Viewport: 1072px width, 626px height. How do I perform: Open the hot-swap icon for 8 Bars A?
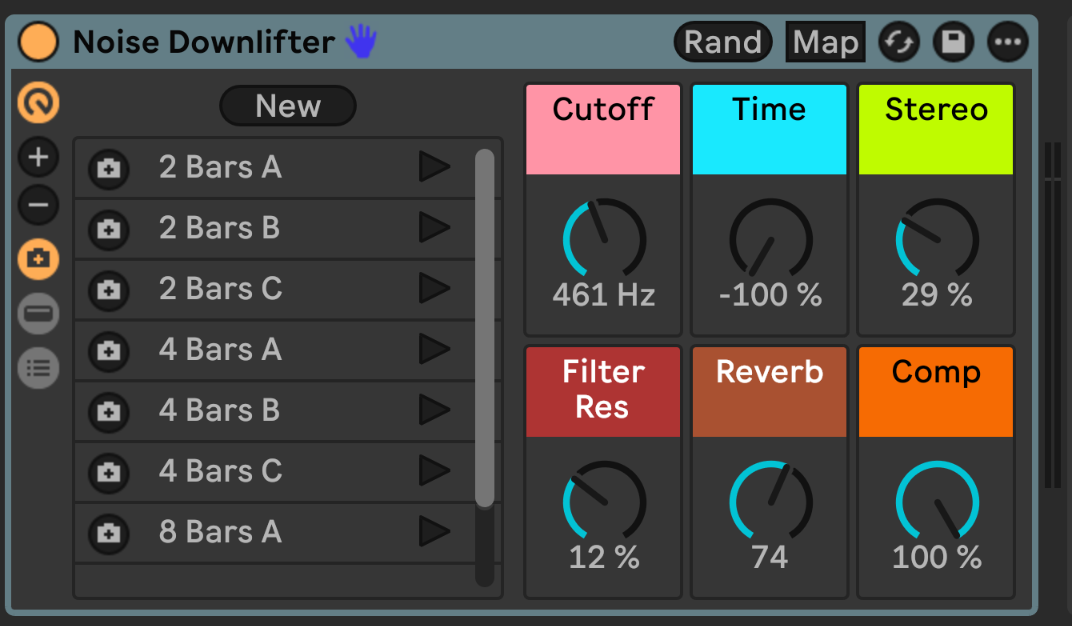(x=108, y=533)
